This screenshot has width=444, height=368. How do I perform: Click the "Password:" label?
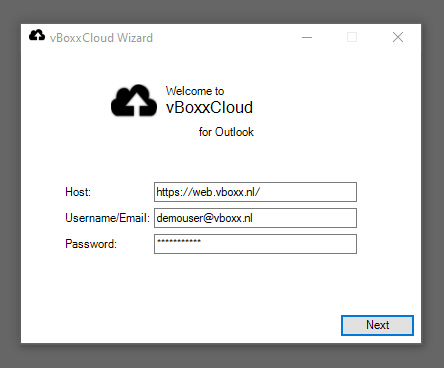click(x=91, y=244)
